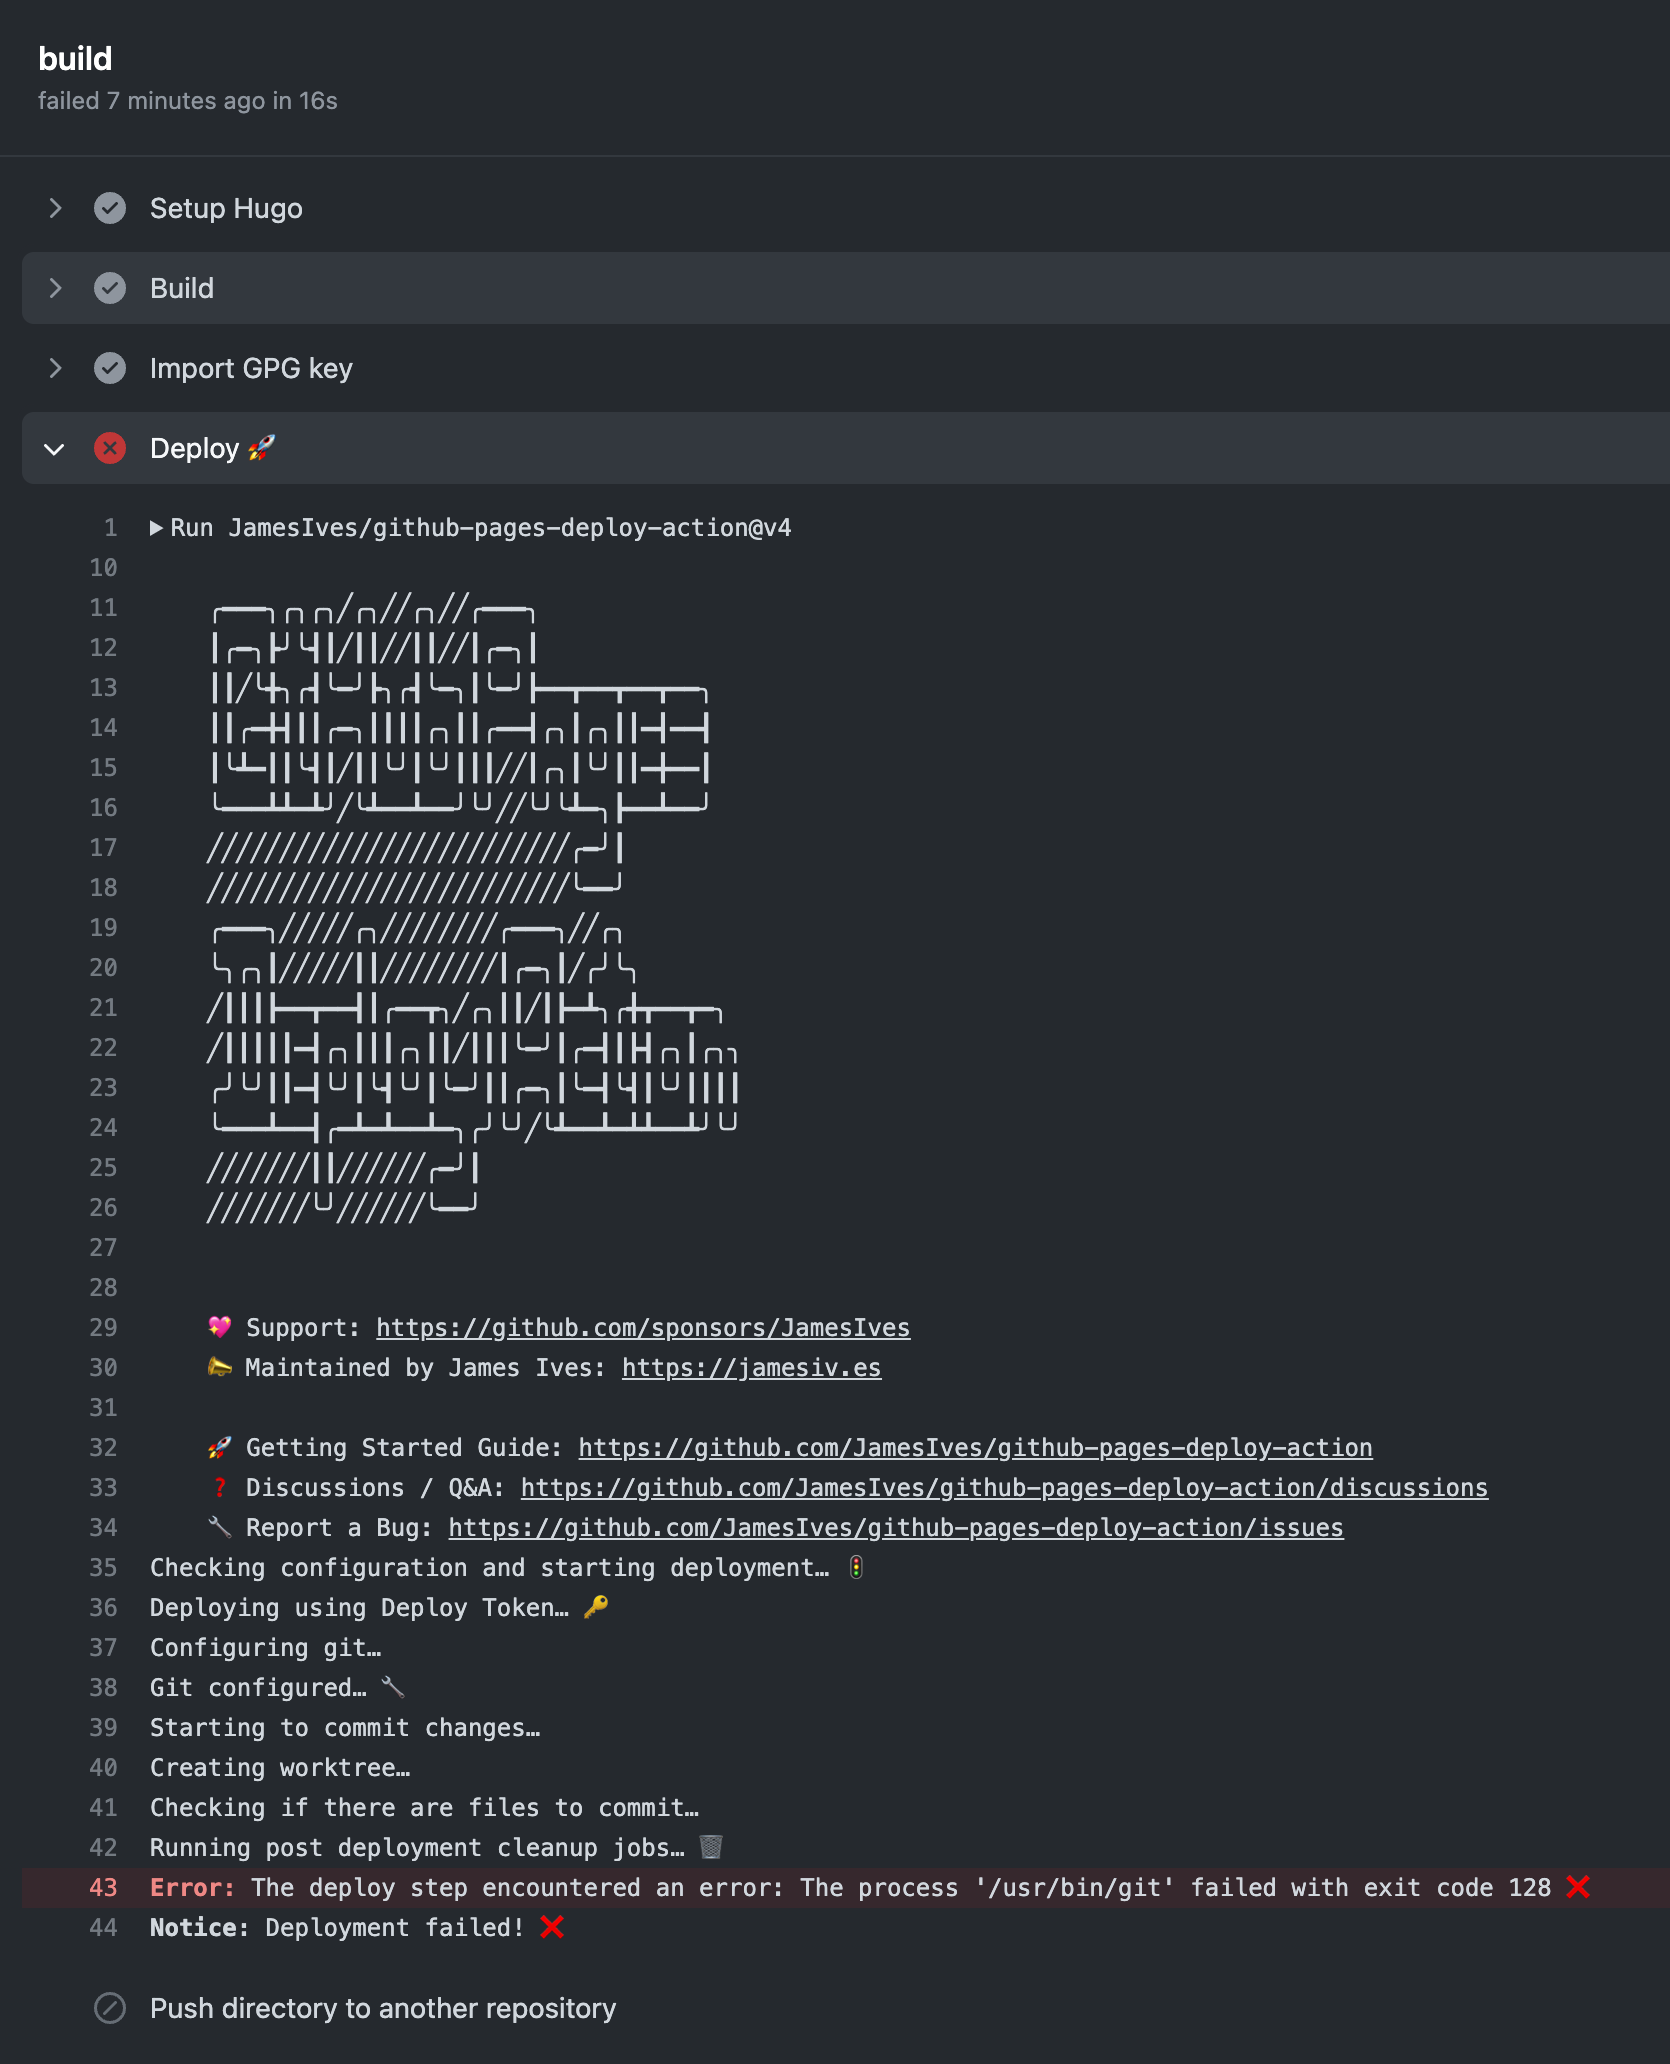Screen dimensions: 1670x2064
Task: Open the github.com/sponsors/JamesIves link
Action: click(643, 1328)
